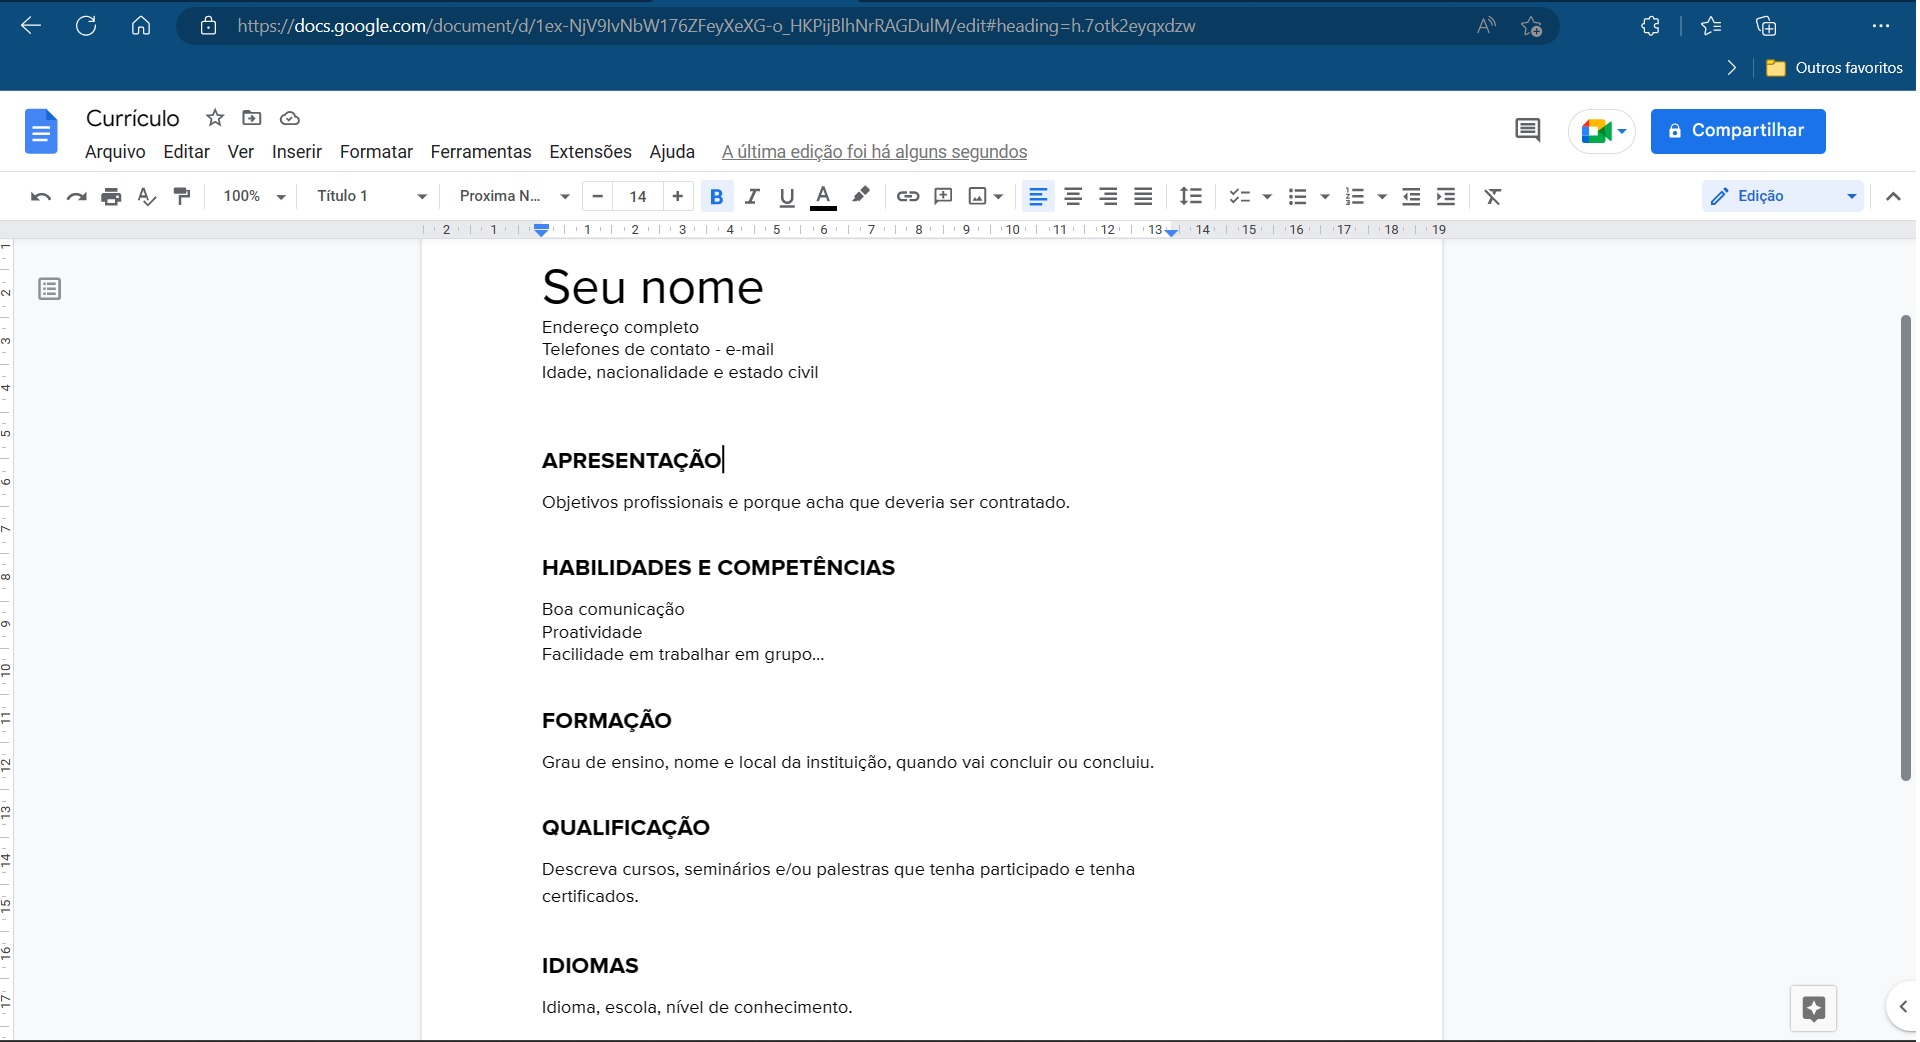
Task: Expand bulleted list options arrow
Action: pyautogui.click(x=1325, y=197)
